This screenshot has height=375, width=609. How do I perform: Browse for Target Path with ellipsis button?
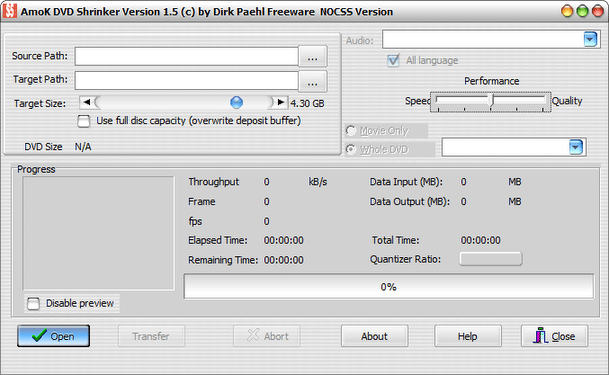(313, 82)
